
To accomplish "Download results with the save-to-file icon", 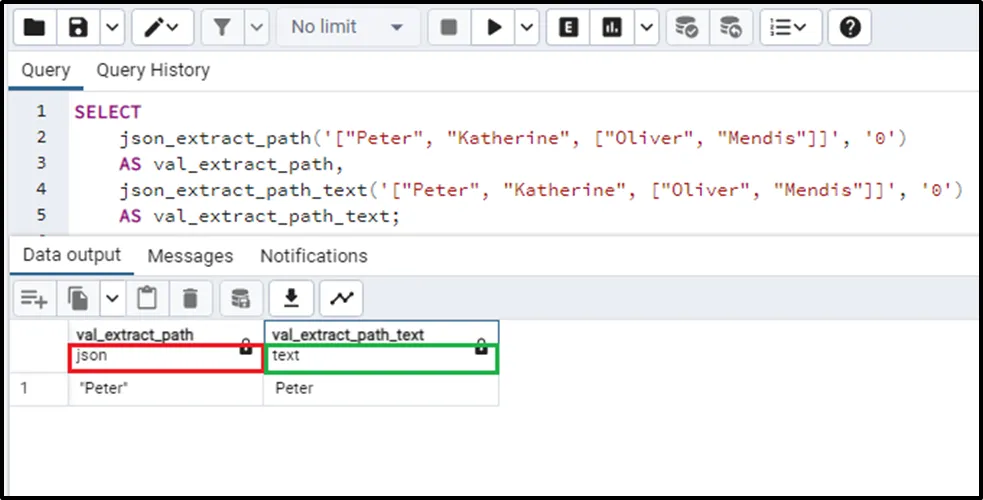I will (292, 298).
